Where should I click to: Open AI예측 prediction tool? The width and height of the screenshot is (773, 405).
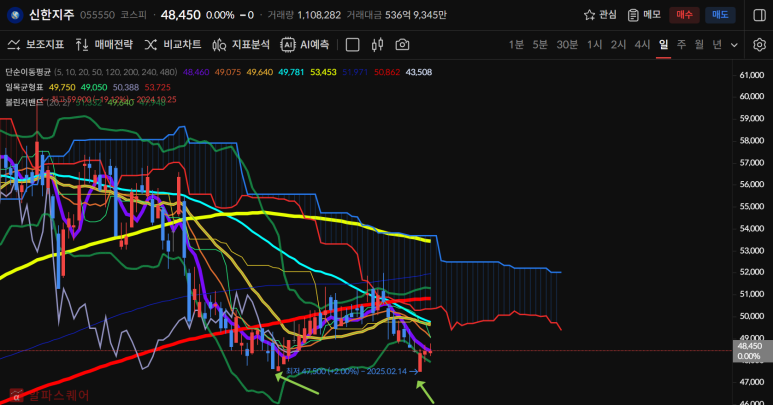pos(304,45)
